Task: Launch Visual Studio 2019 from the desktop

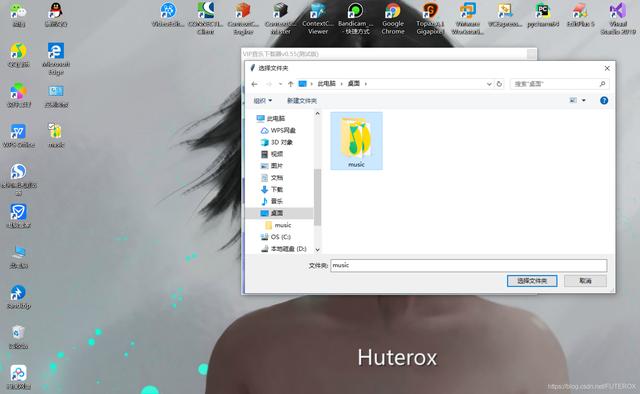Action: pyautogui.click(x=618, y=18)
